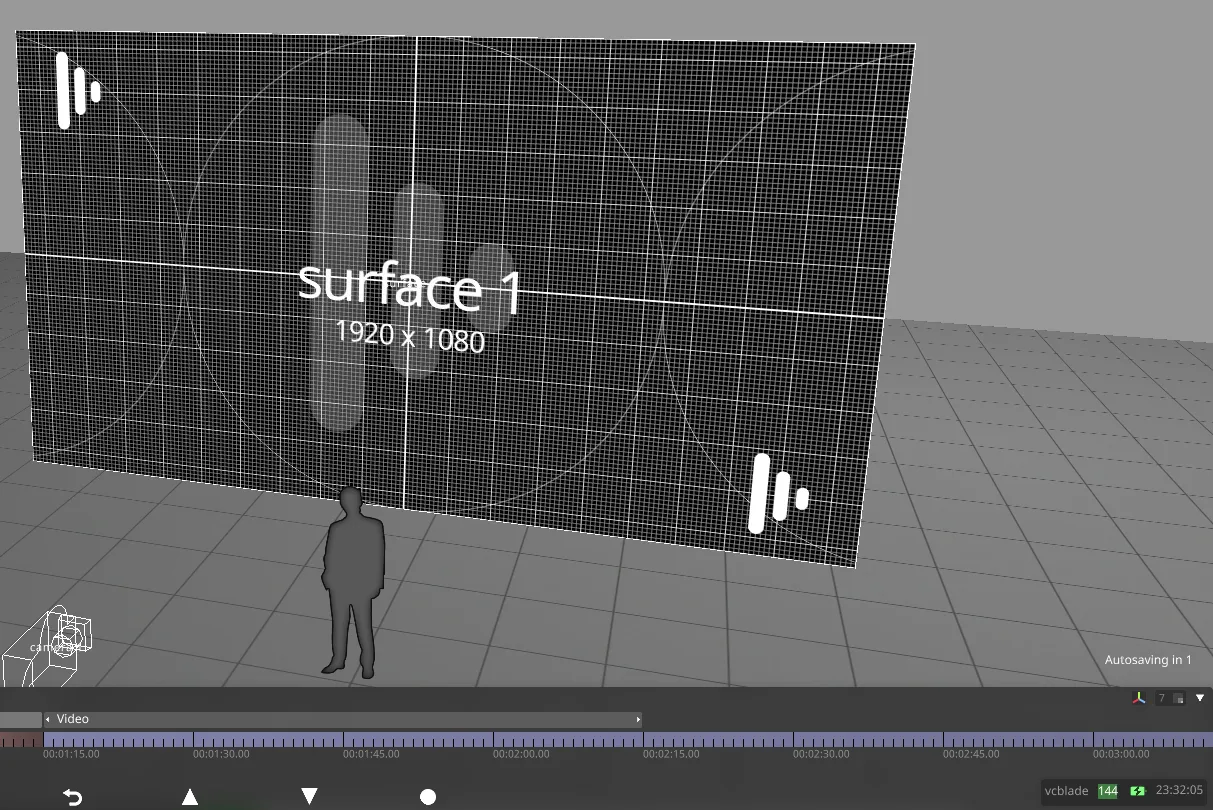Click the green 144 fps indicator
Viewport: 1213px width, 810px height.
point(1107,791)
